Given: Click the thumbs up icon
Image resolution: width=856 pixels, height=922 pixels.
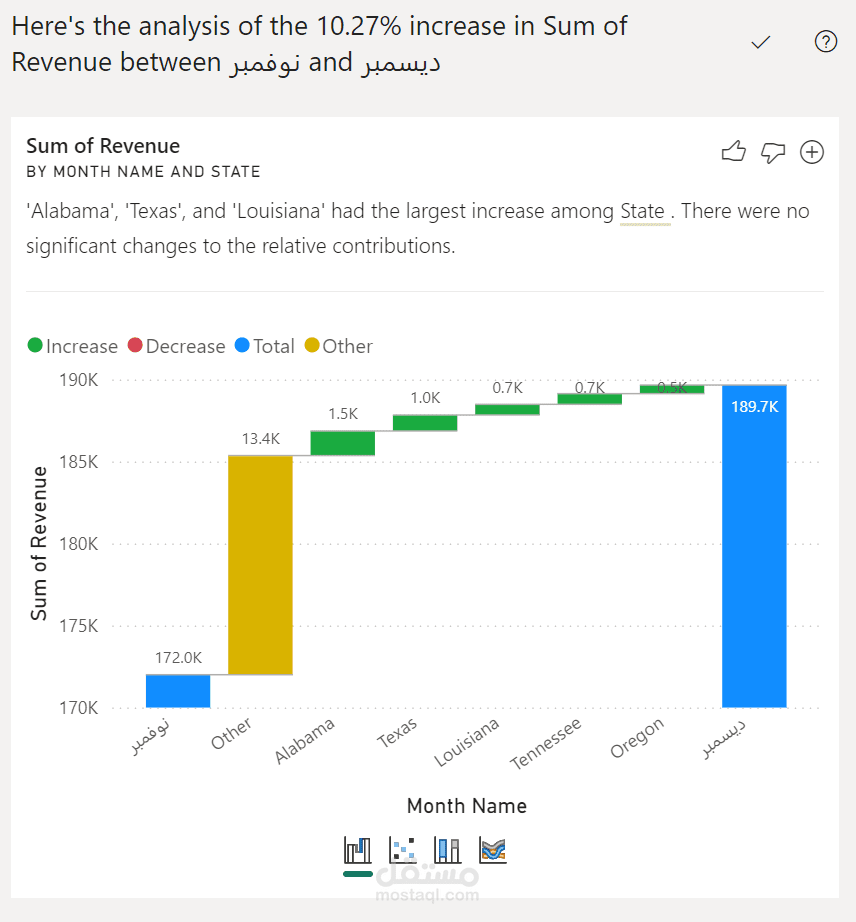Looking at the screenshot, I should coord(733,152).
